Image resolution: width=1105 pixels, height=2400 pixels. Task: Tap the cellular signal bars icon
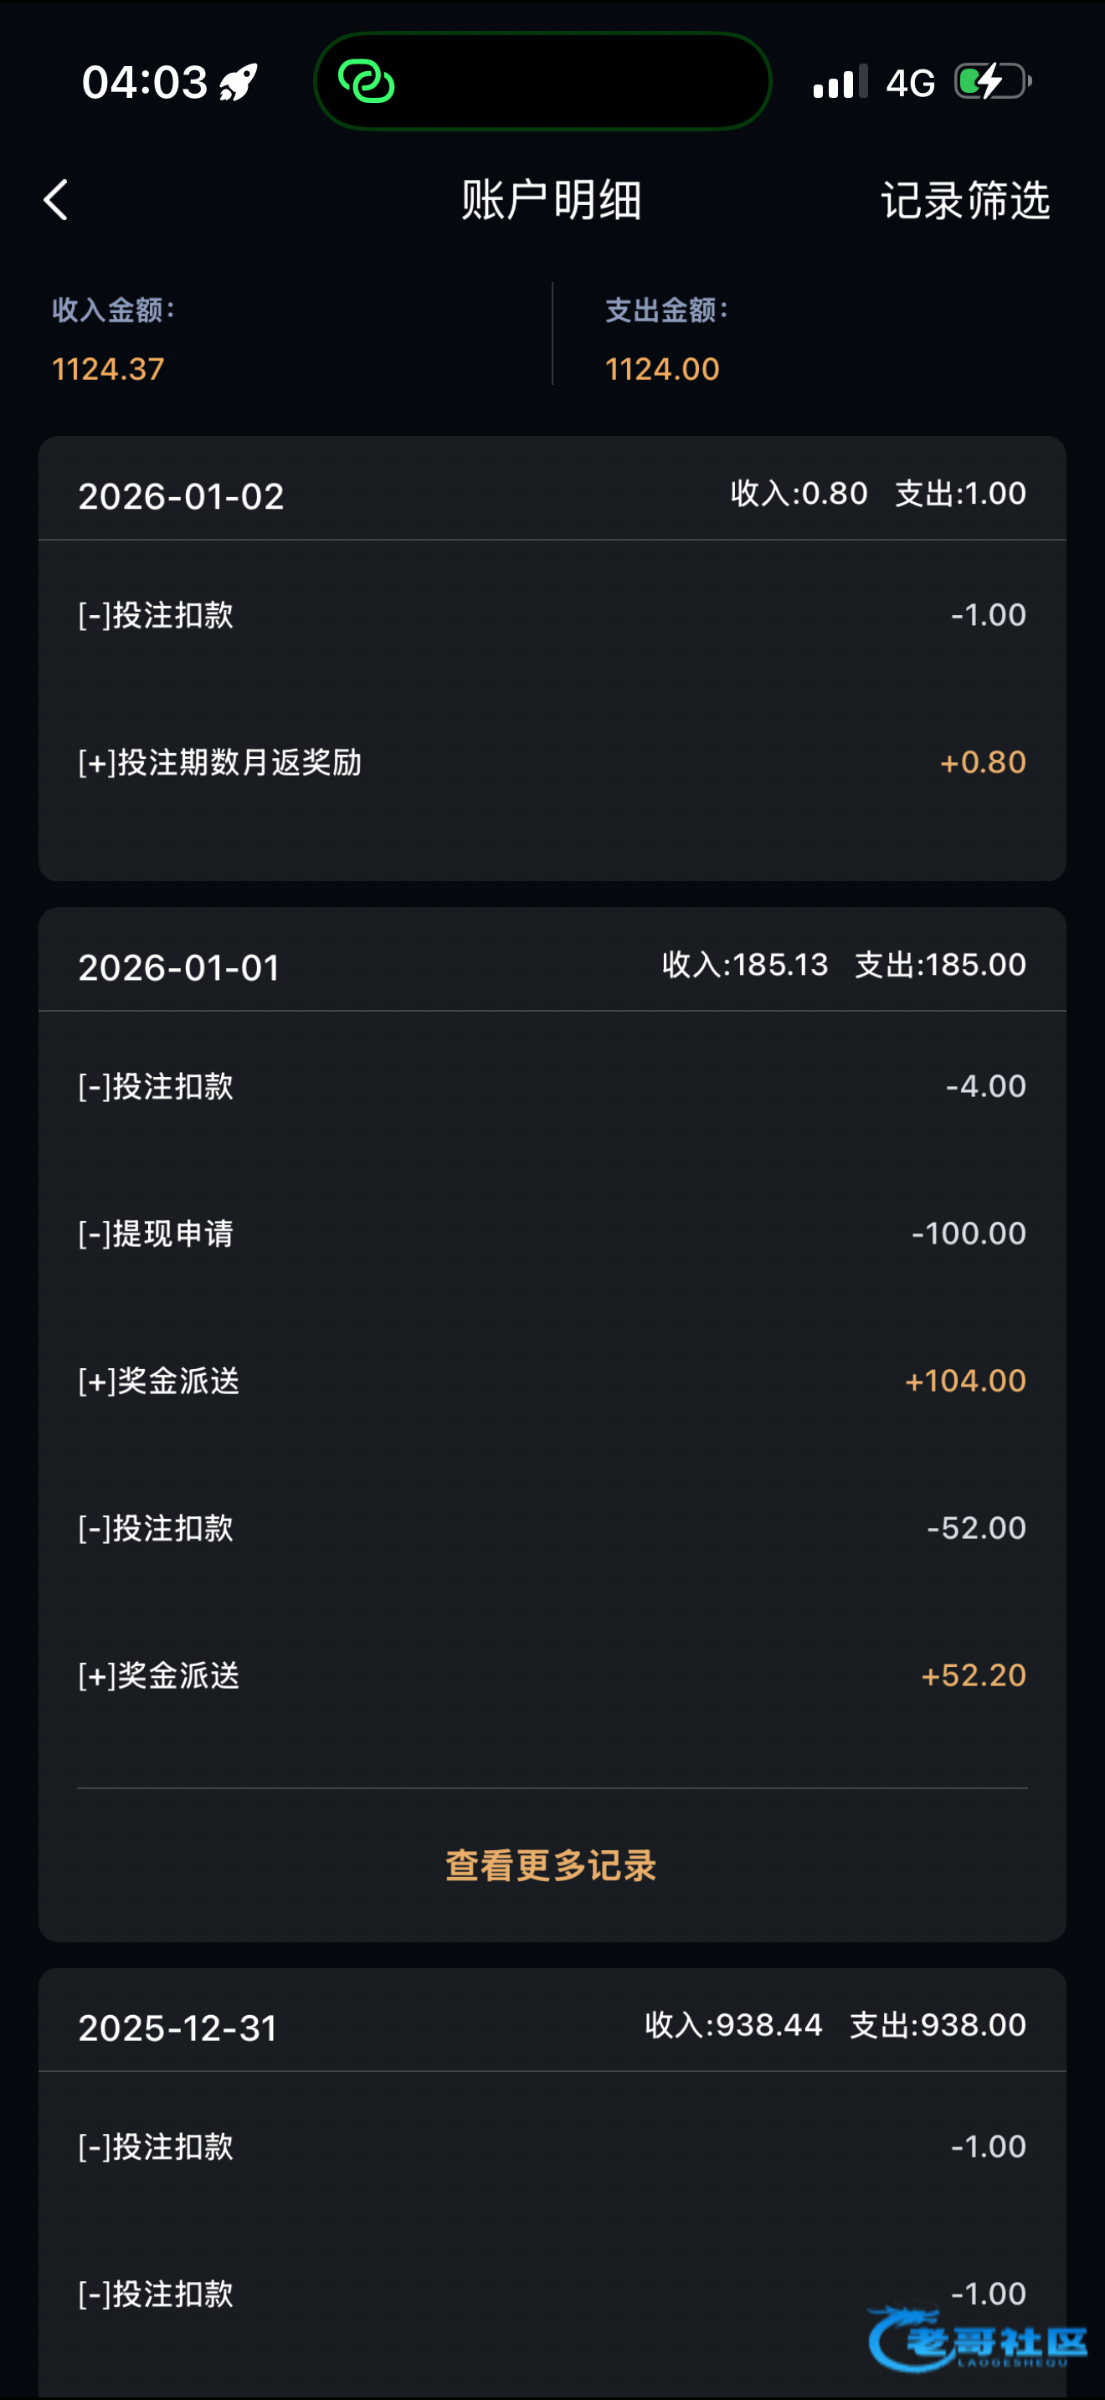coord(839,82)
